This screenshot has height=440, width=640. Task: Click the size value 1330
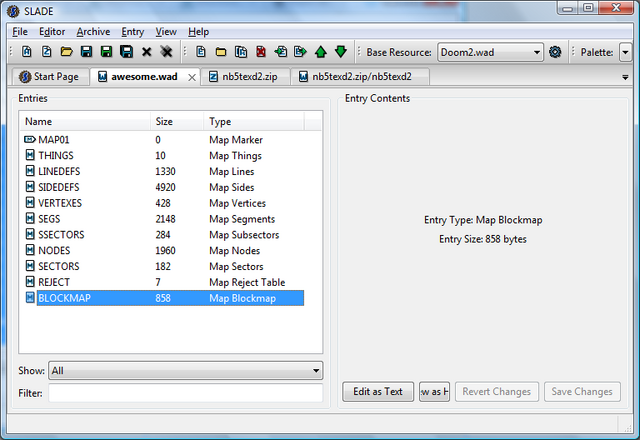tap(165, 171)
